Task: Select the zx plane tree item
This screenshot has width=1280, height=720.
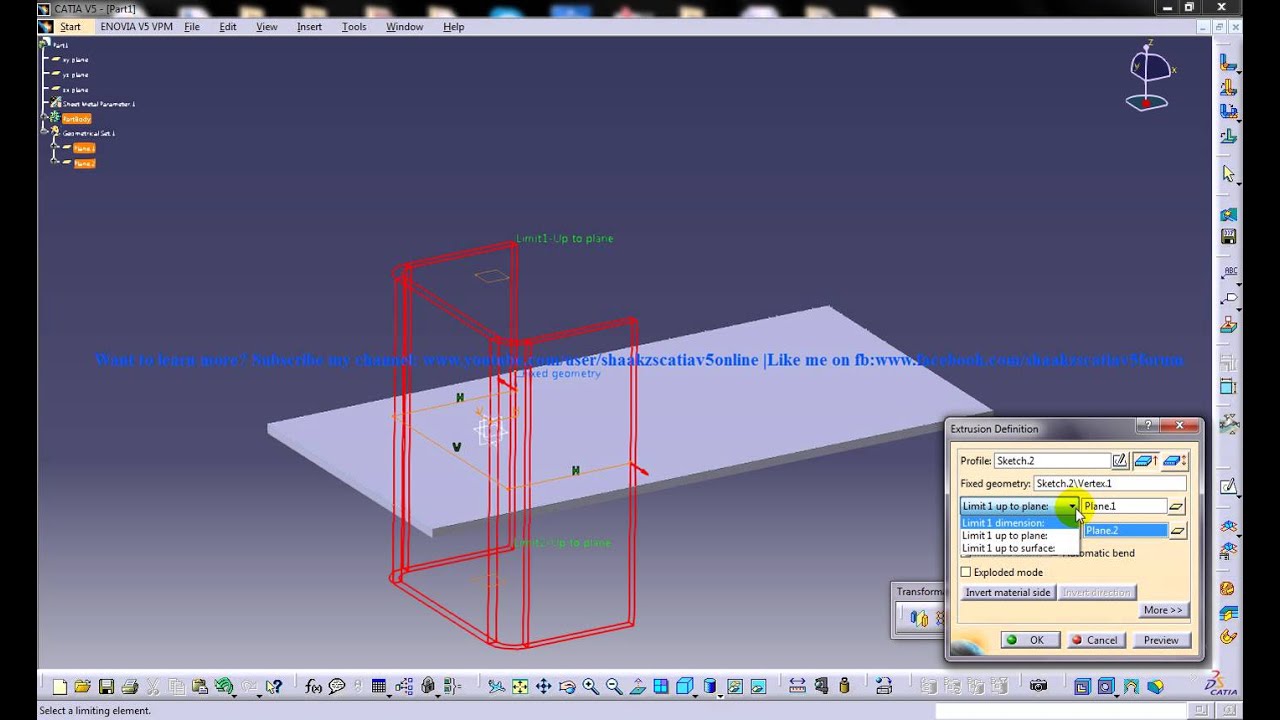Action: pos(75,89)
